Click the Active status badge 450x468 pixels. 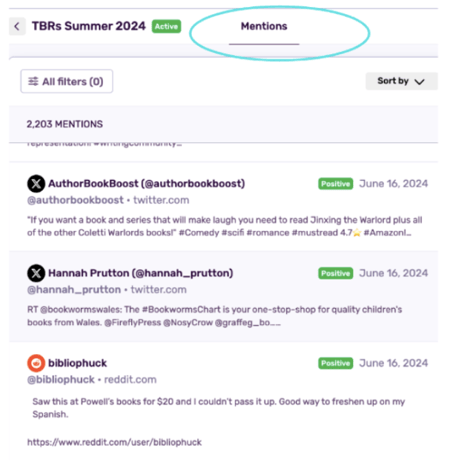point(166,26)
